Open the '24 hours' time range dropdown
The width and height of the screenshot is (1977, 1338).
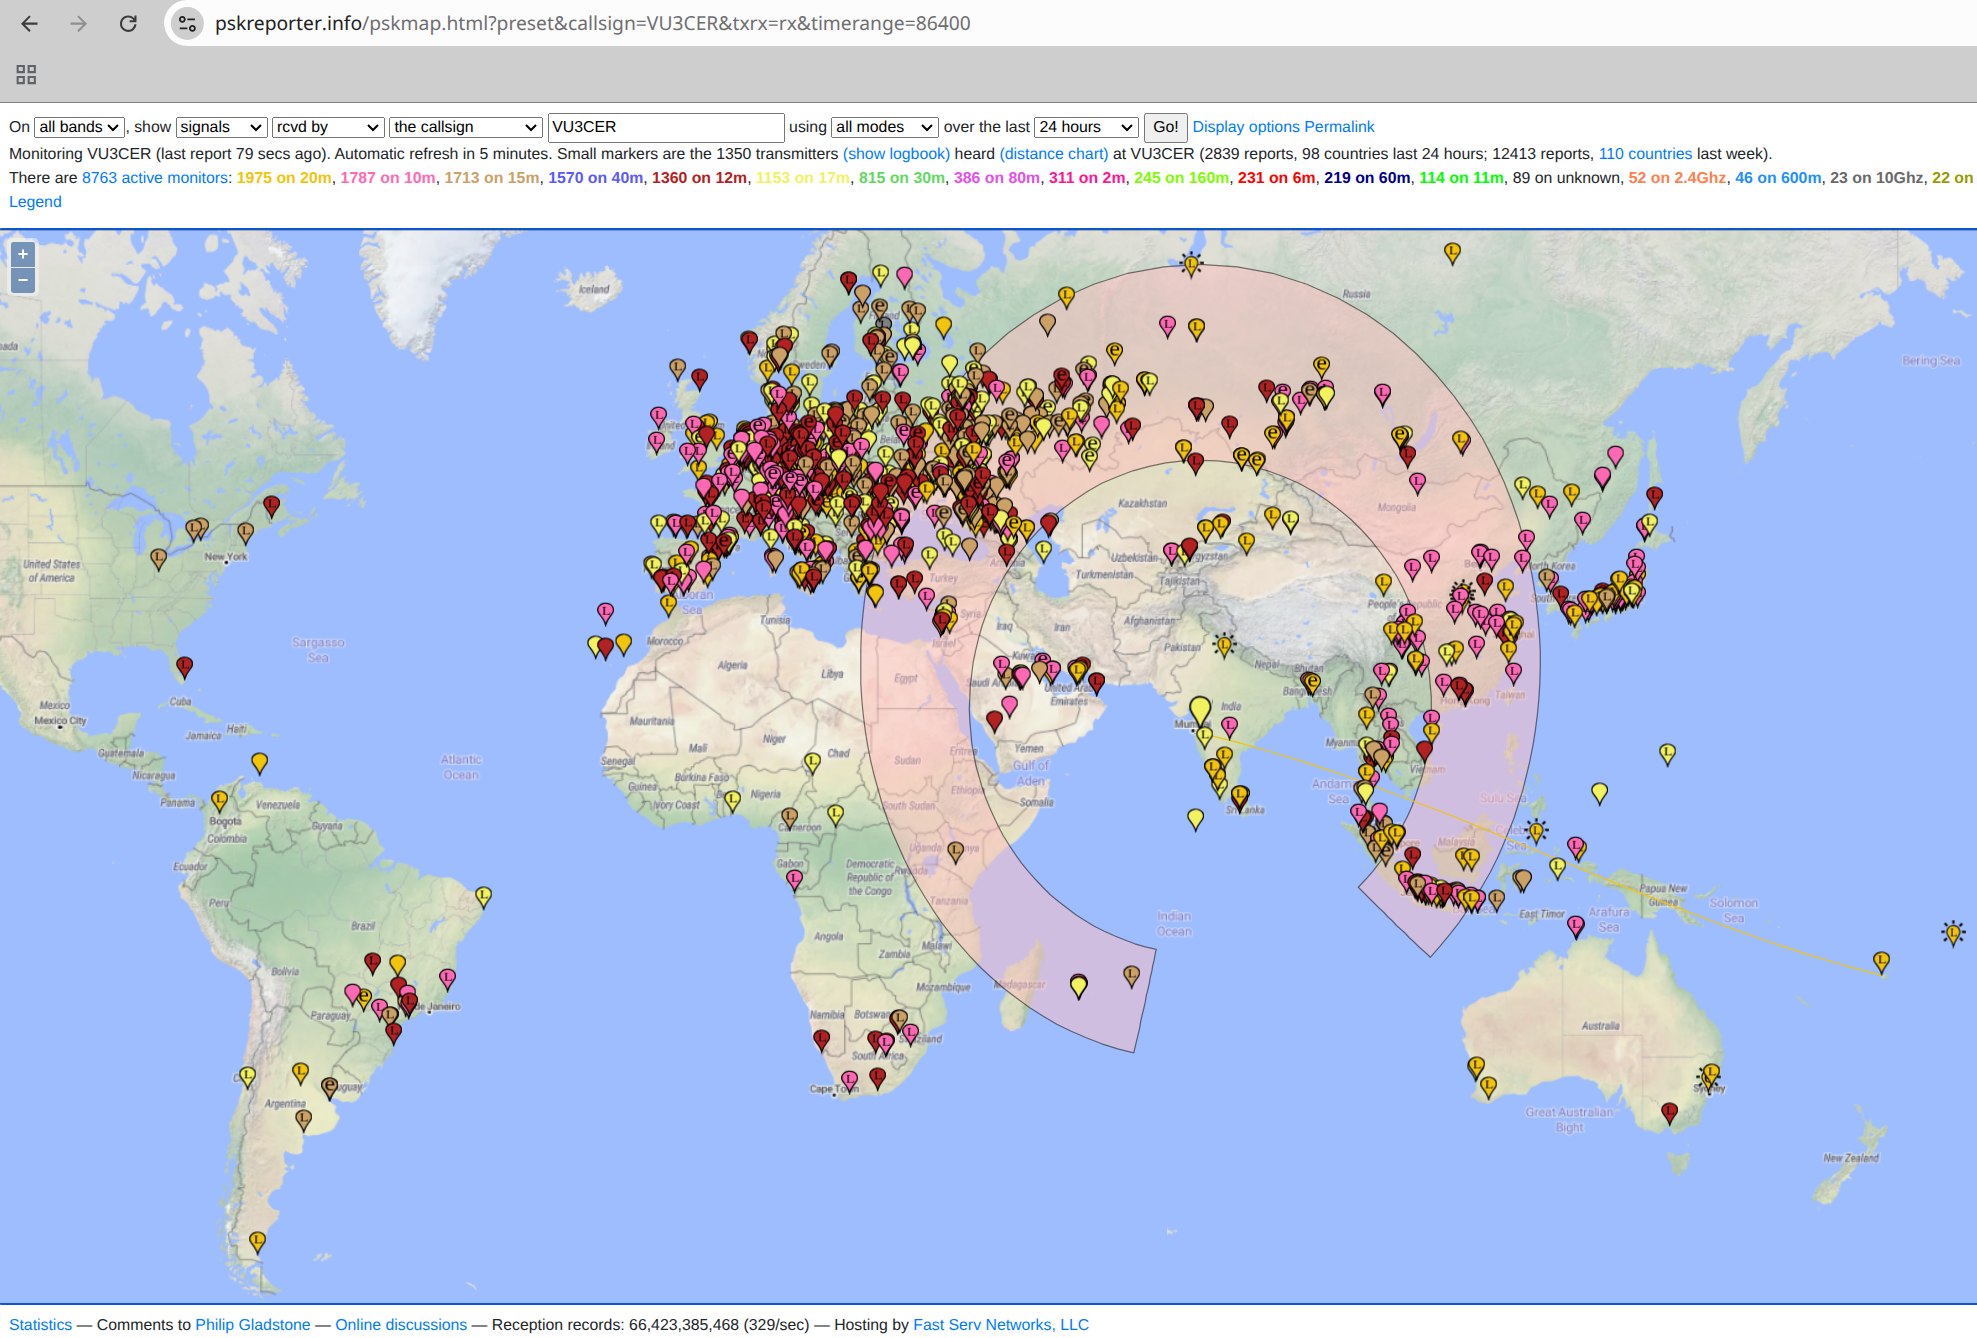point(1086,127)
